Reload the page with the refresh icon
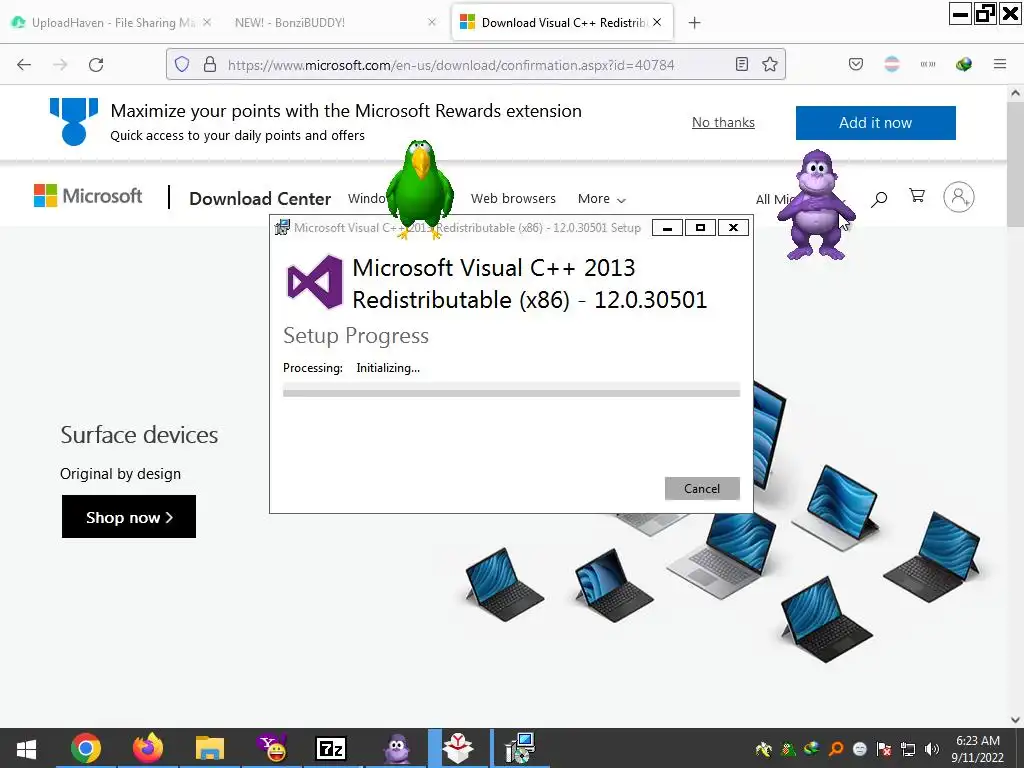Screen dimensions: 1024x768 coord(96,65)
